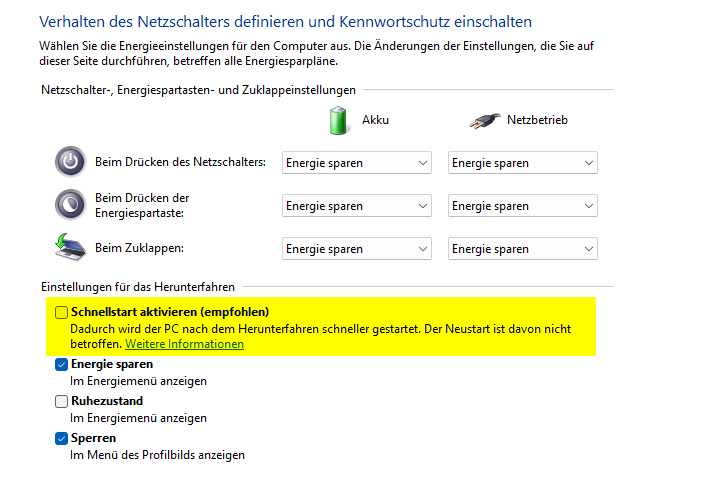
Task: Open Netzbetrieb dropdown for Netzschalter action
Action: pos(522,163)
